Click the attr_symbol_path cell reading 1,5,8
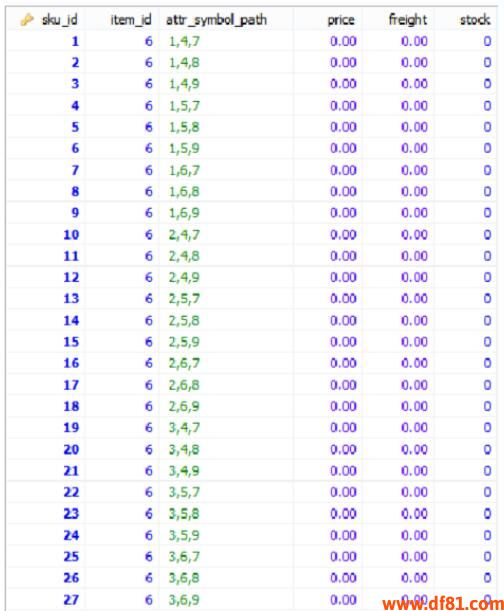This screenshot has height=611, width=504. (x=184, y=127)
